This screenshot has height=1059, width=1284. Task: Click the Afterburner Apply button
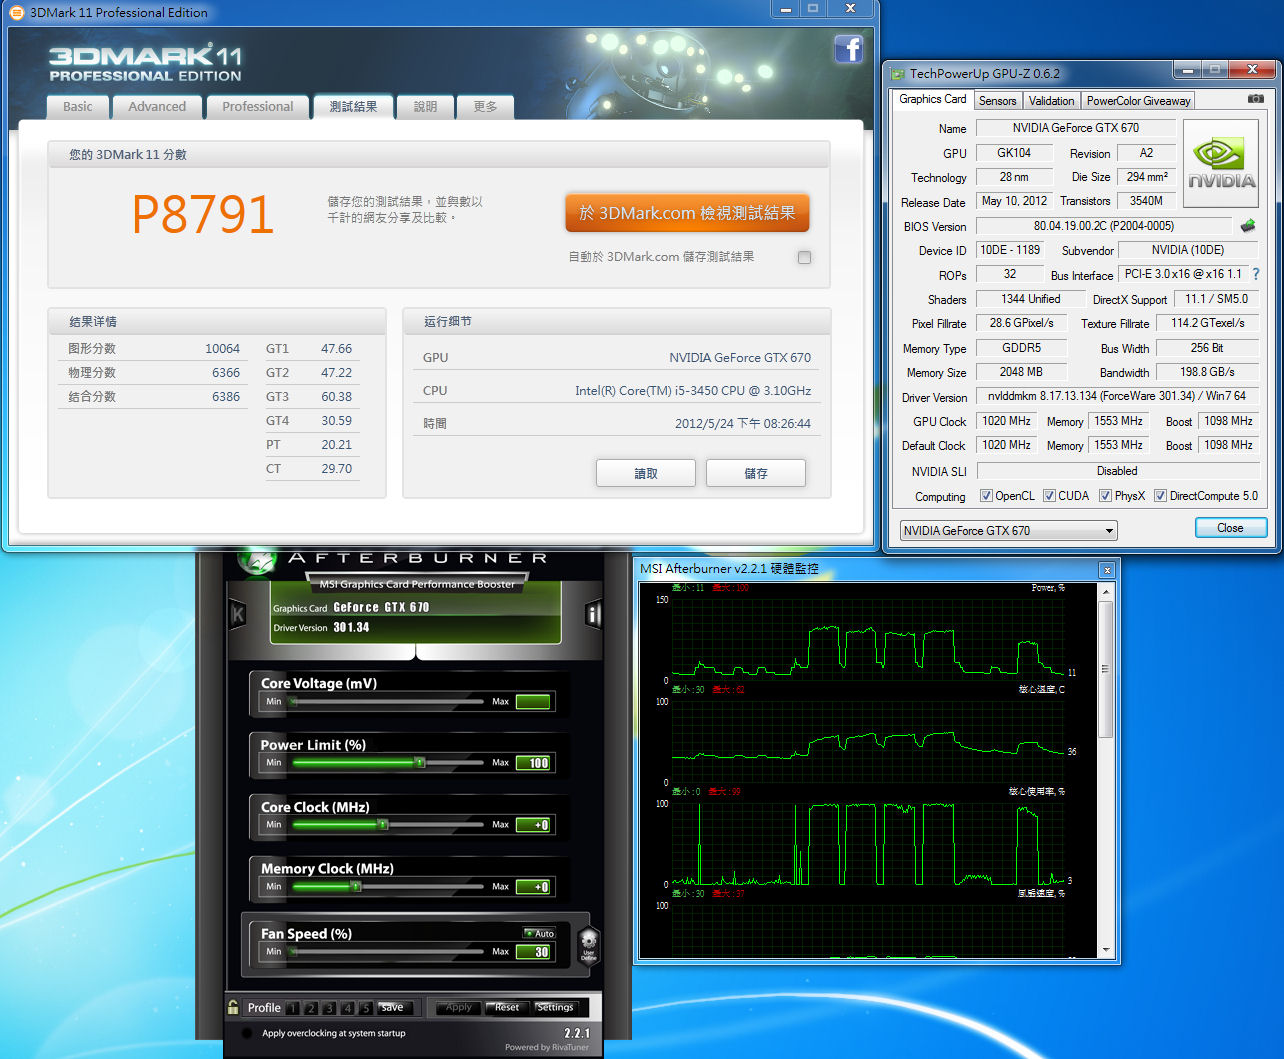coord(459,1008)
